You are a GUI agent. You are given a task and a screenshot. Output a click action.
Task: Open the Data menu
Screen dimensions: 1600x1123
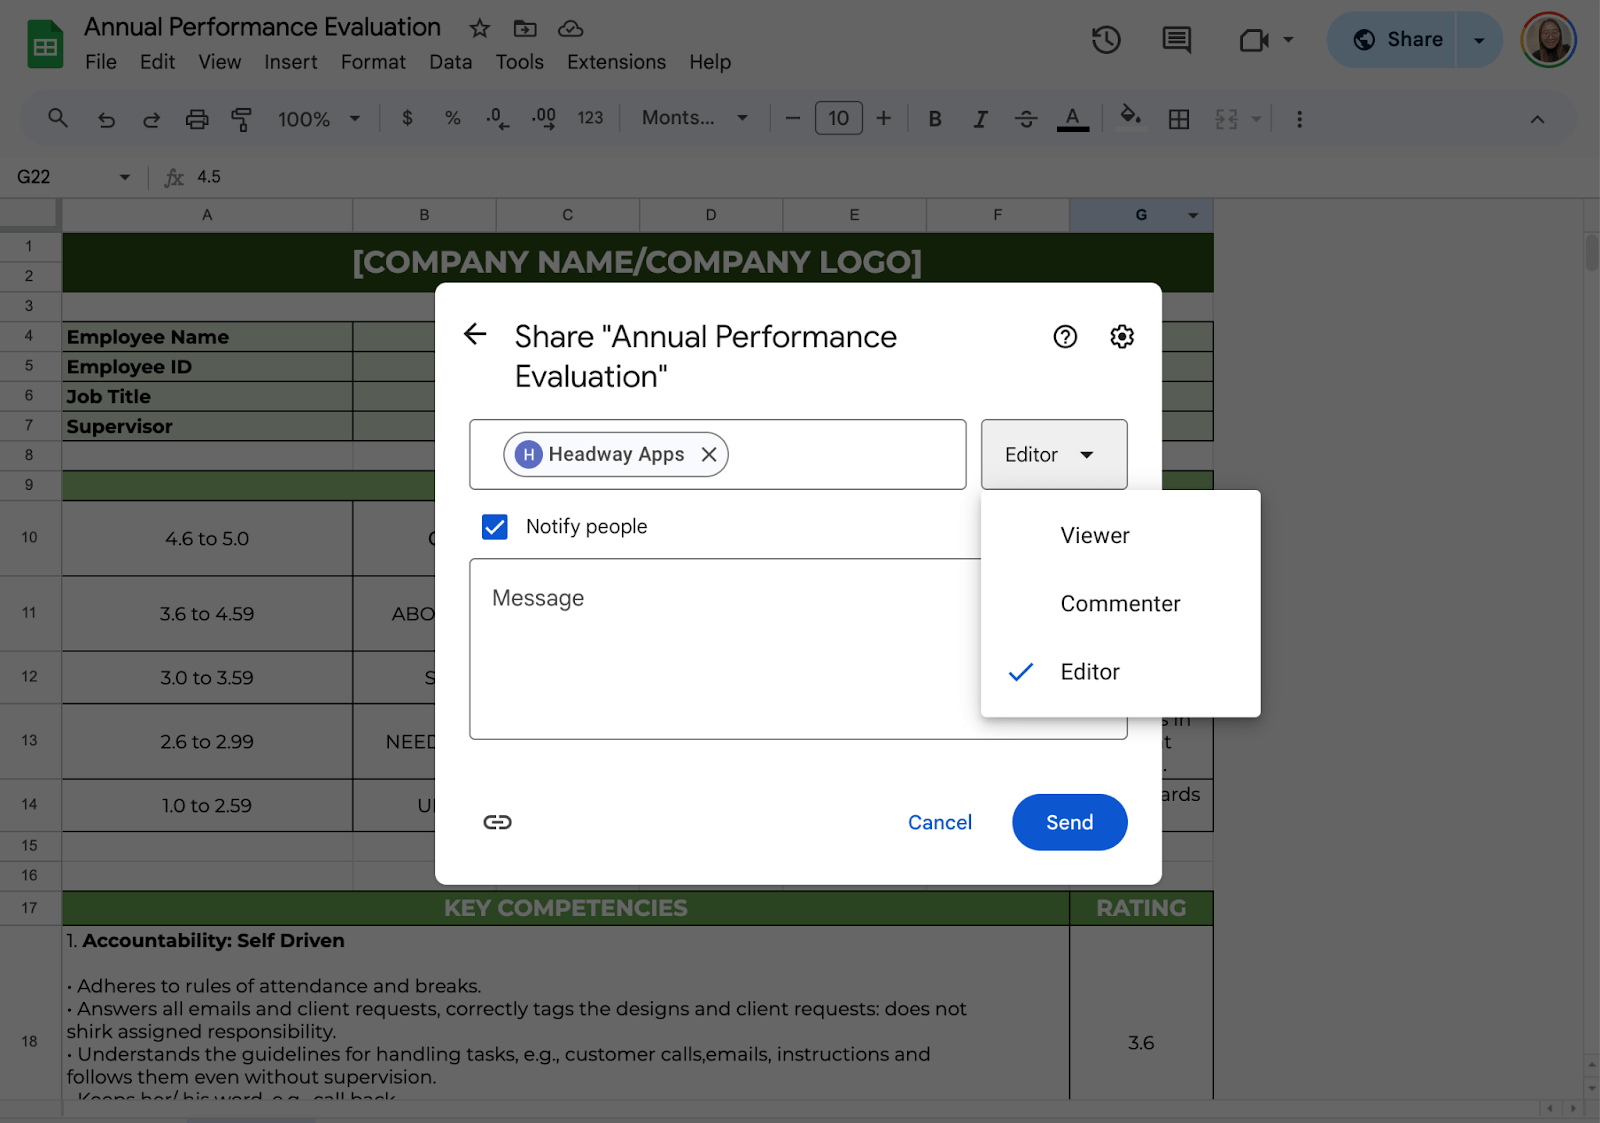pos(450,62)
